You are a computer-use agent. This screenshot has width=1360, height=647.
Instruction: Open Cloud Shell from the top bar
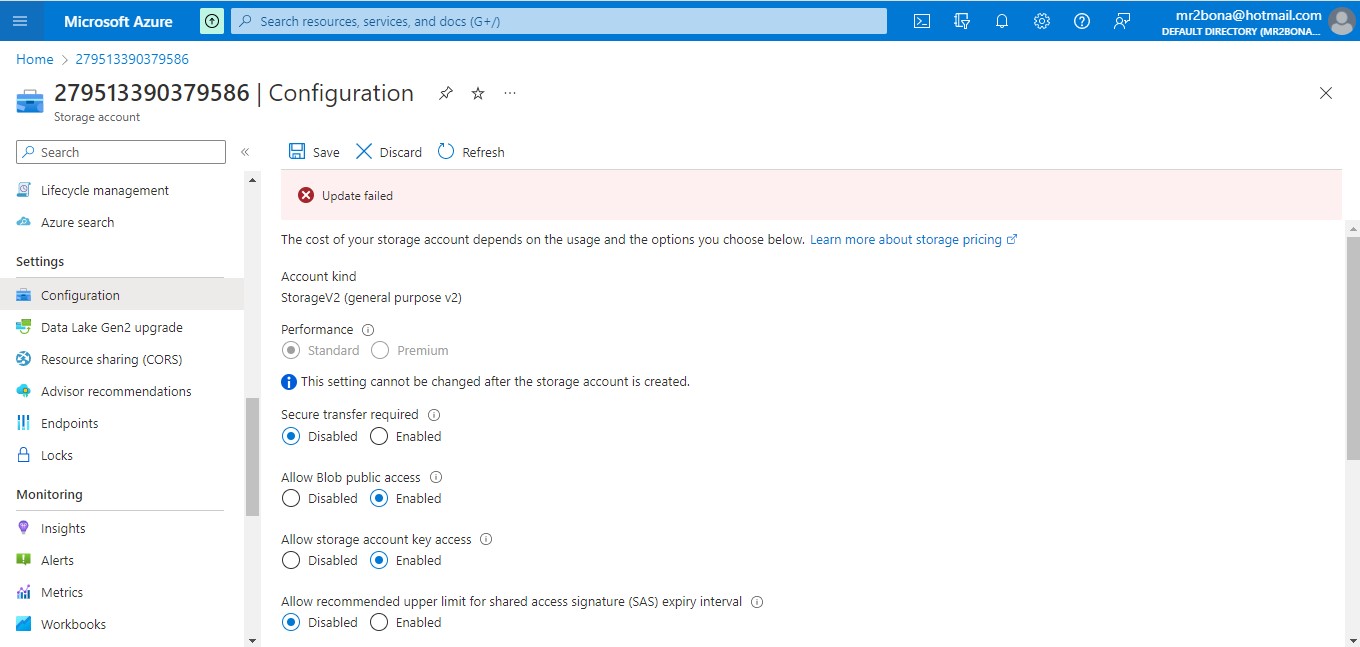[x=921, y=21]
